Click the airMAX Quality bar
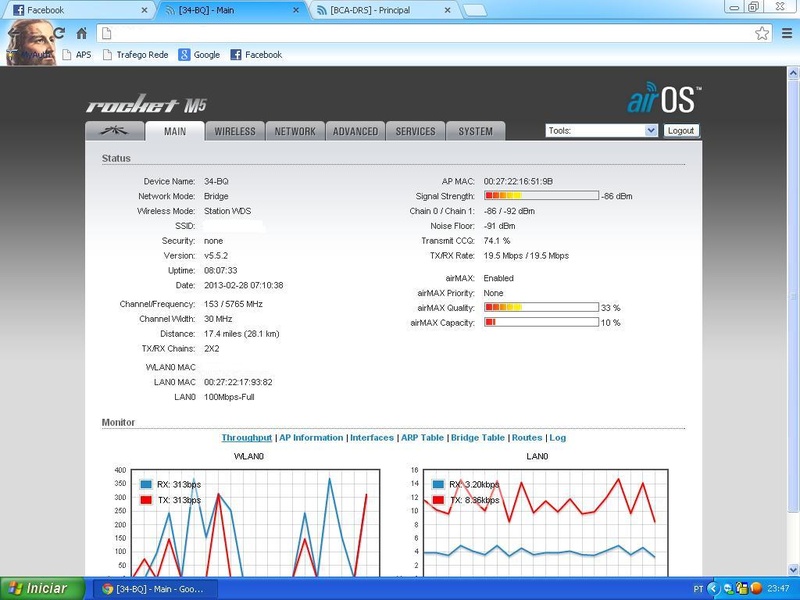 point(541,307)
